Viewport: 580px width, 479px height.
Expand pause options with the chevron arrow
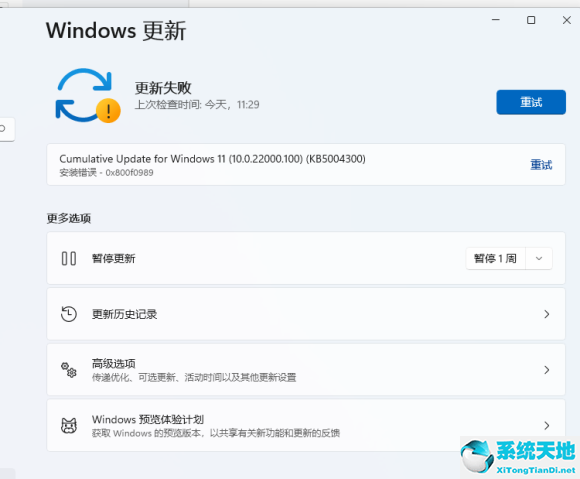tap(539, 258)
